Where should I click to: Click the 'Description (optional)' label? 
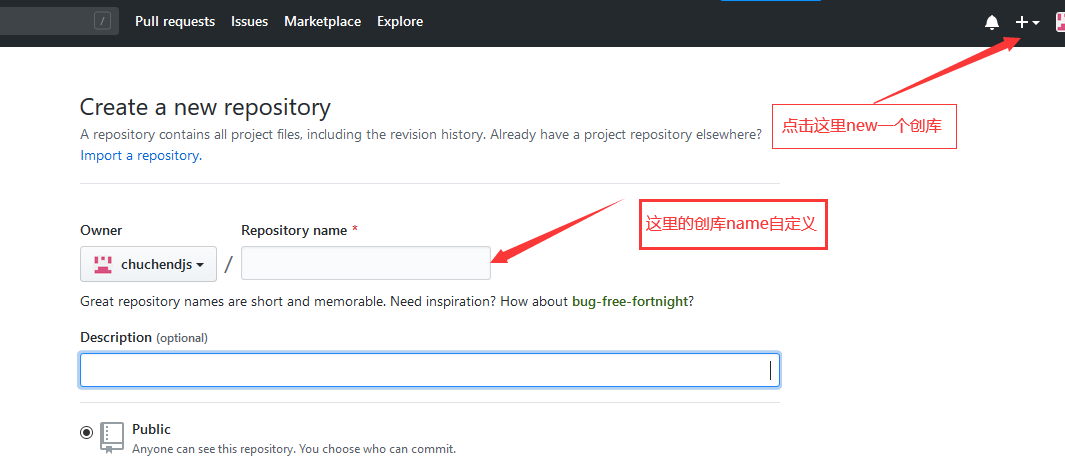(144, 337)
